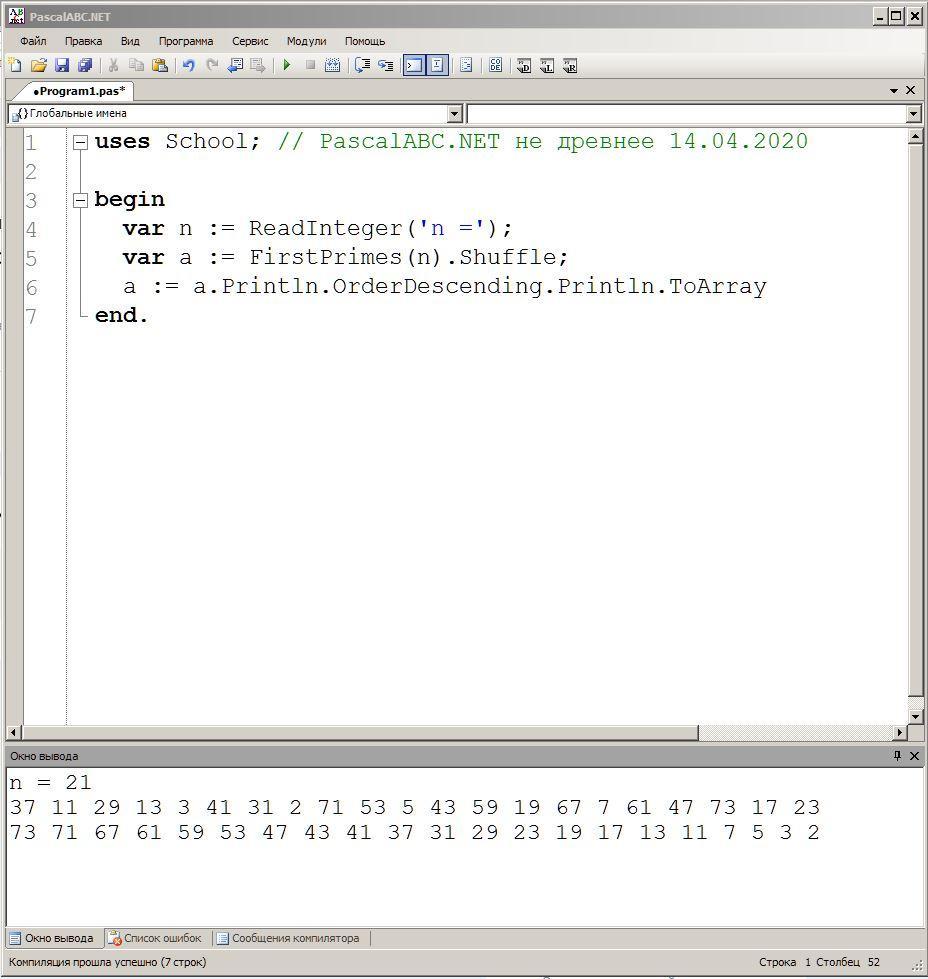The width and height of the screenshot is (928, 979).
Task: Click the toolbar icon labeled D
Action: coord(524,66)
